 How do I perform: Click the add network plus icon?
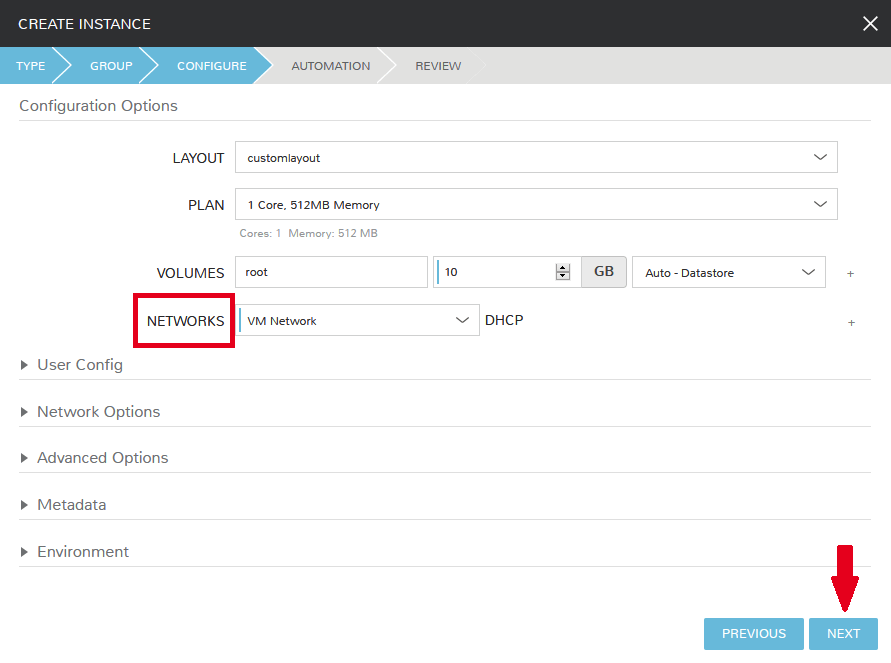pos(851,322)
